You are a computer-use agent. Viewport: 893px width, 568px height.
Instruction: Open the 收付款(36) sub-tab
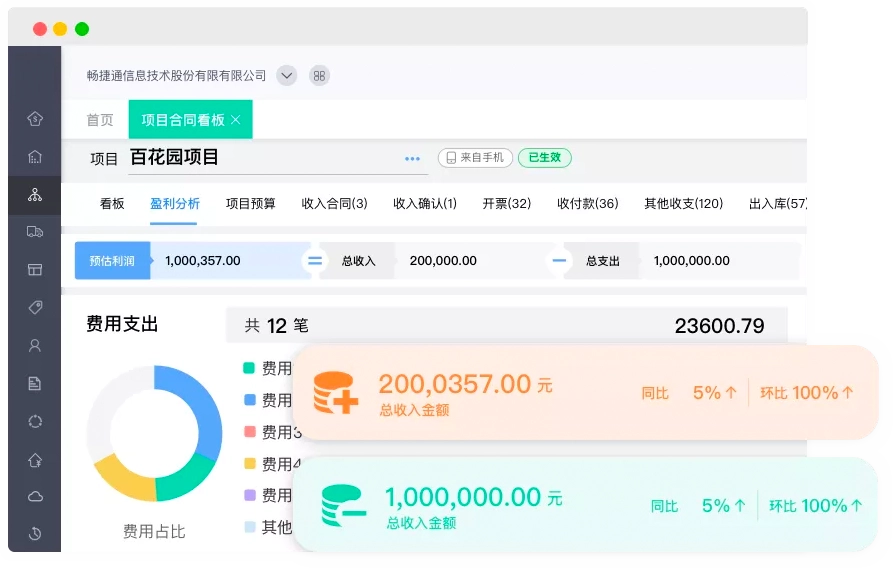588,203
